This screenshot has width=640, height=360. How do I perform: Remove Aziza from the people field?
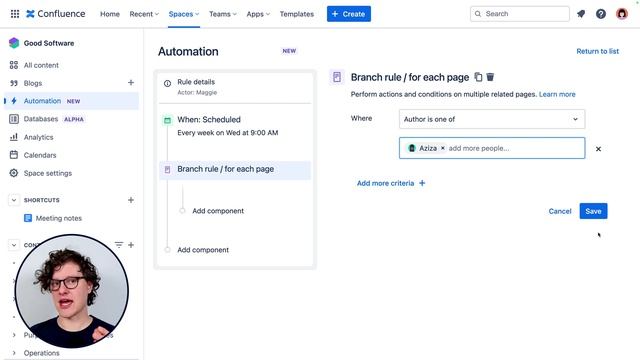point(442,148)
